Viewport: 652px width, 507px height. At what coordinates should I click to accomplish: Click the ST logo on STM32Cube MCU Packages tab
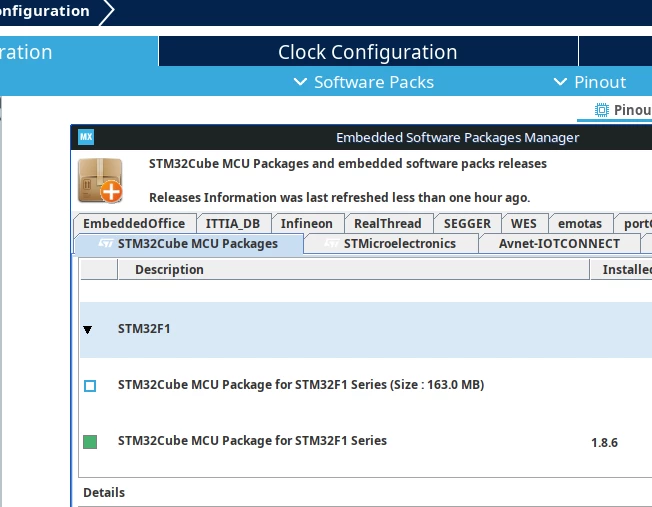(x=106, y=243)
